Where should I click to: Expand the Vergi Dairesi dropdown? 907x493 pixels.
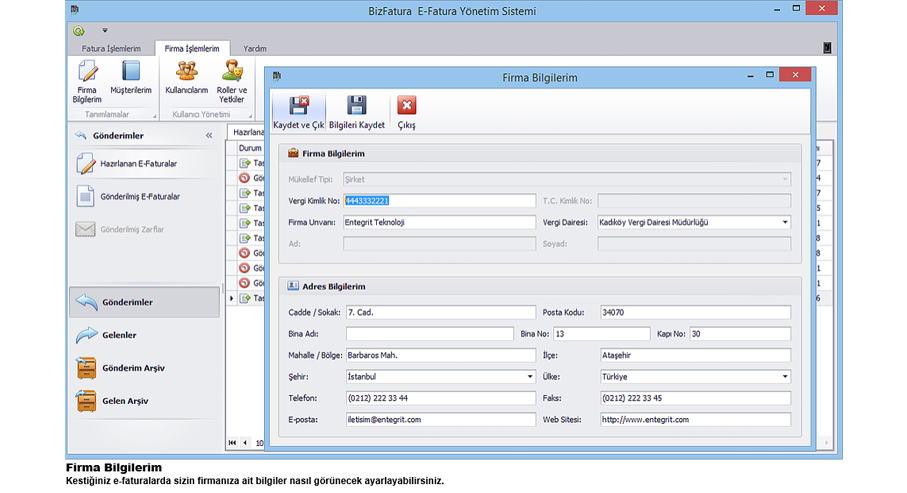[x=785, y=222]
